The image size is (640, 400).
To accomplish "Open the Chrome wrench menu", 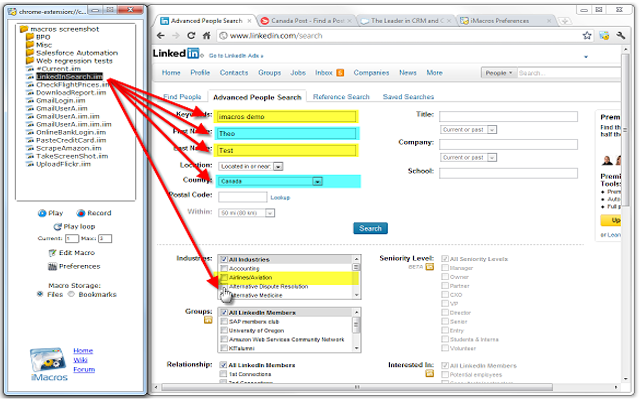I will tap(621, 36).
